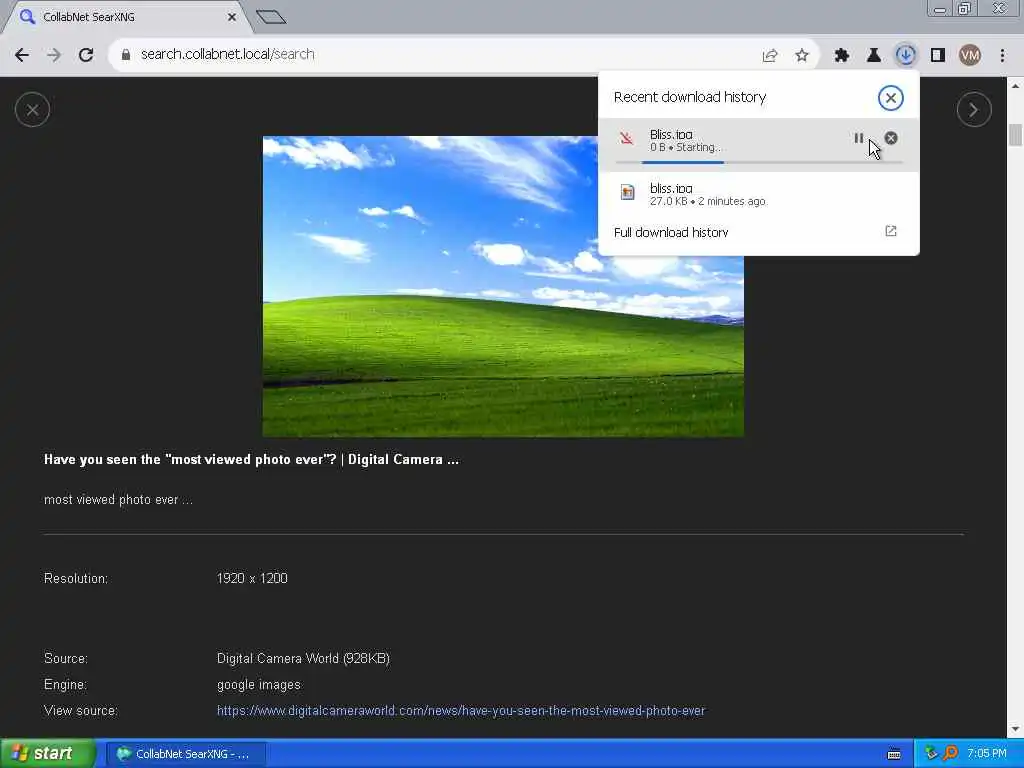Click the network tray icon left of the orange magnifier
Screen dimensions: 1024x768
point(931,754)
